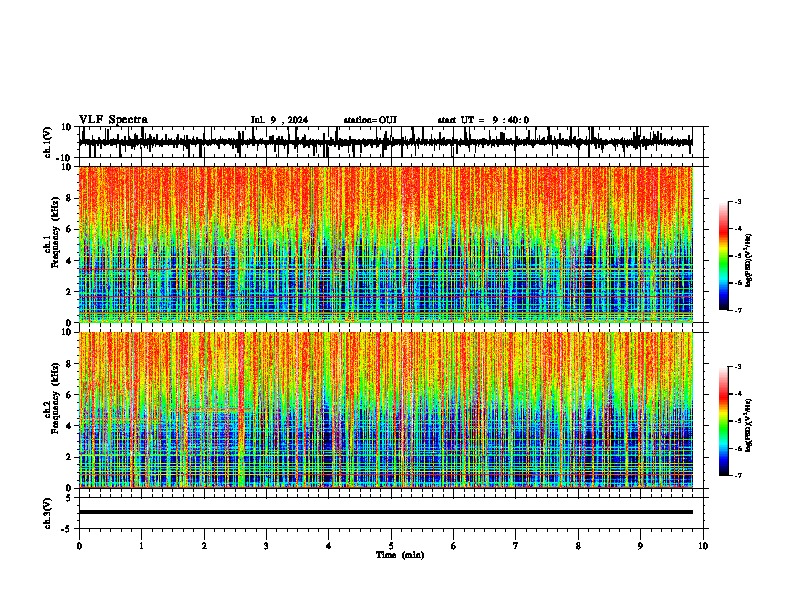
Task: Click the "2" kHz tick on ch.2 spectrogram
Action: (x=70, y=457)
